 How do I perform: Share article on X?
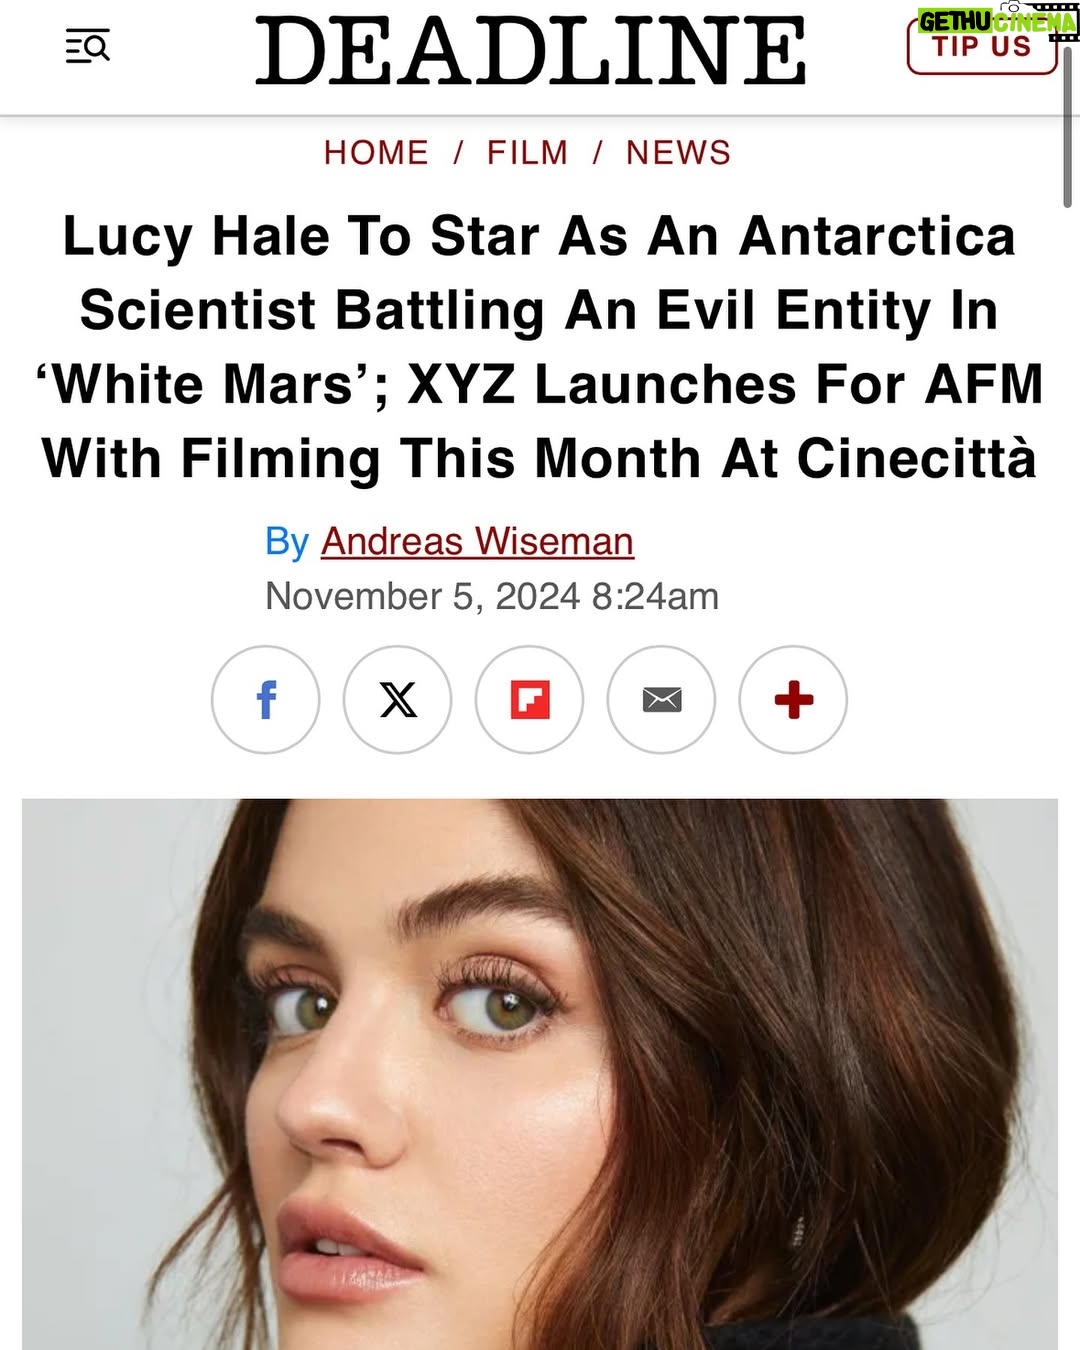tap(398, 700)
